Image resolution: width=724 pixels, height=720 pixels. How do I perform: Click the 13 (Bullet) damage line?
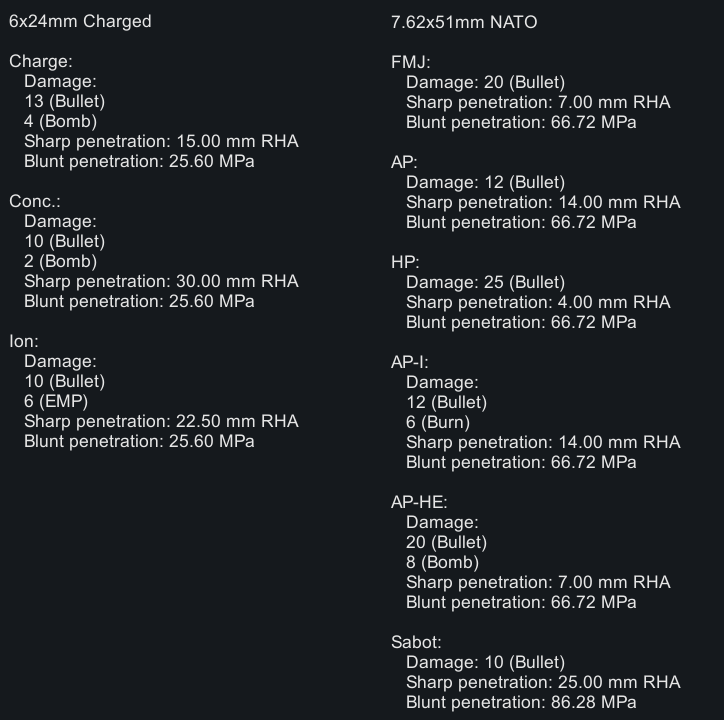click(x=65, y=101)
